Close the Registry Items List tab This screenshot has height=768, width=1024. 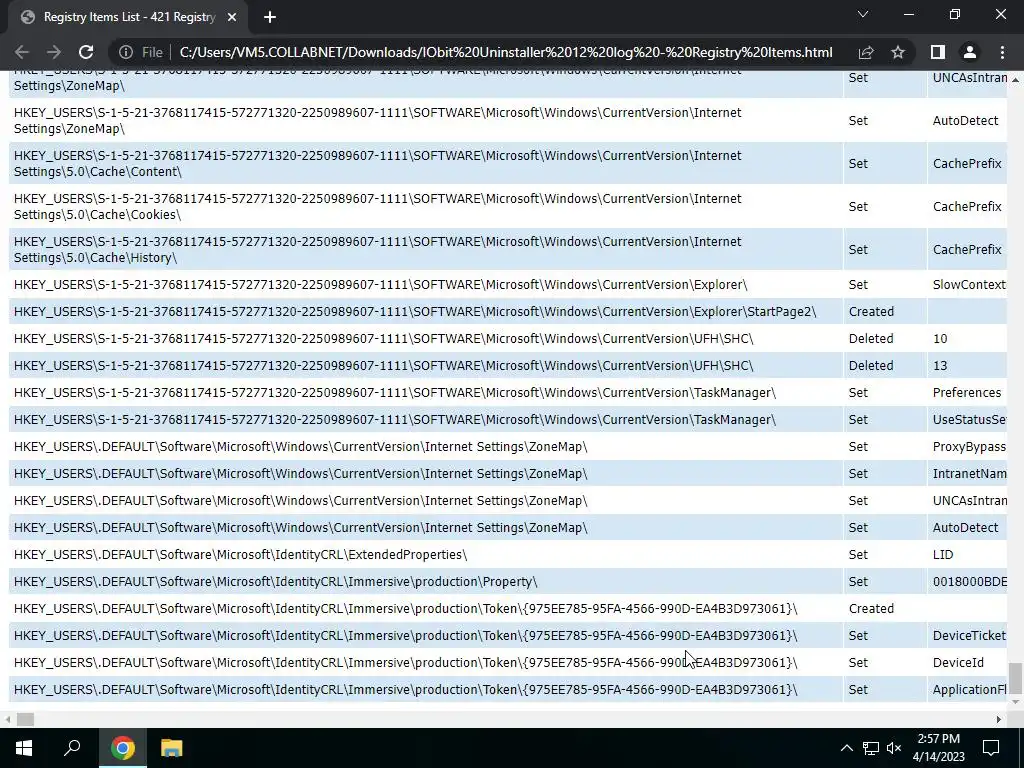(232, 18)
